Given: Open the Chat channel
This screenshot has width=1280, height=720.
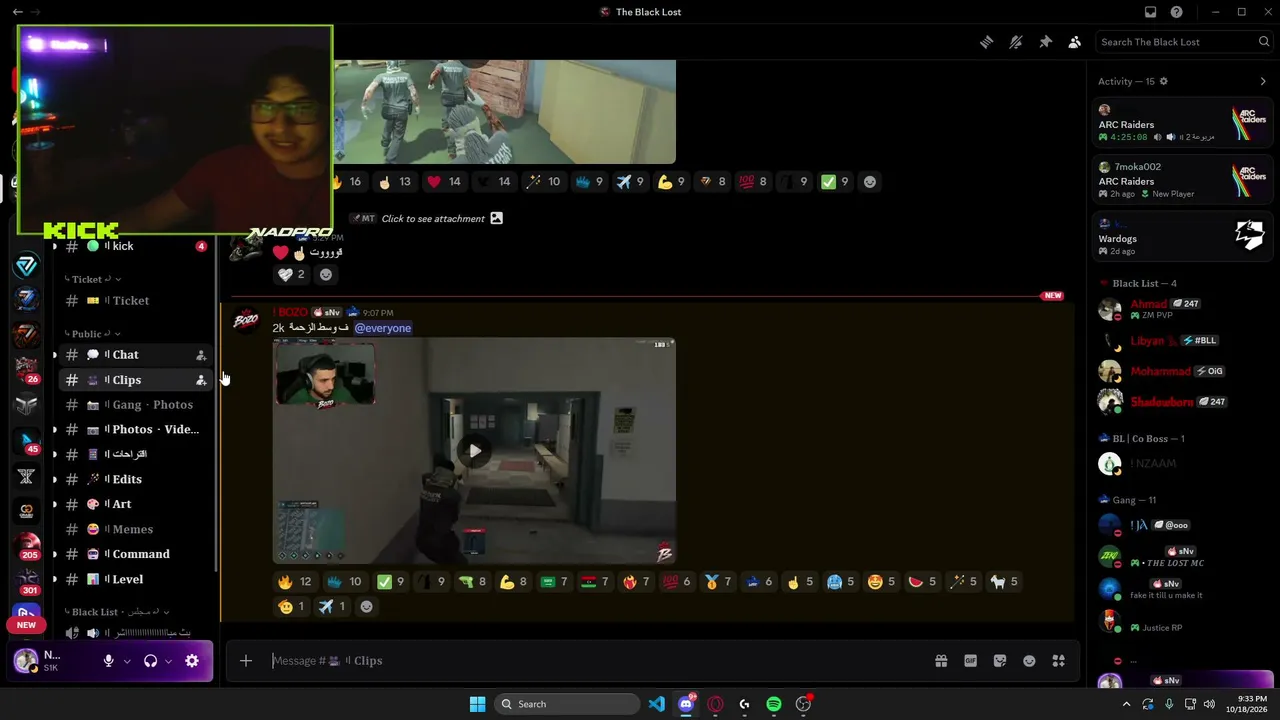Looking at the screenshot, I should (126, 355).
